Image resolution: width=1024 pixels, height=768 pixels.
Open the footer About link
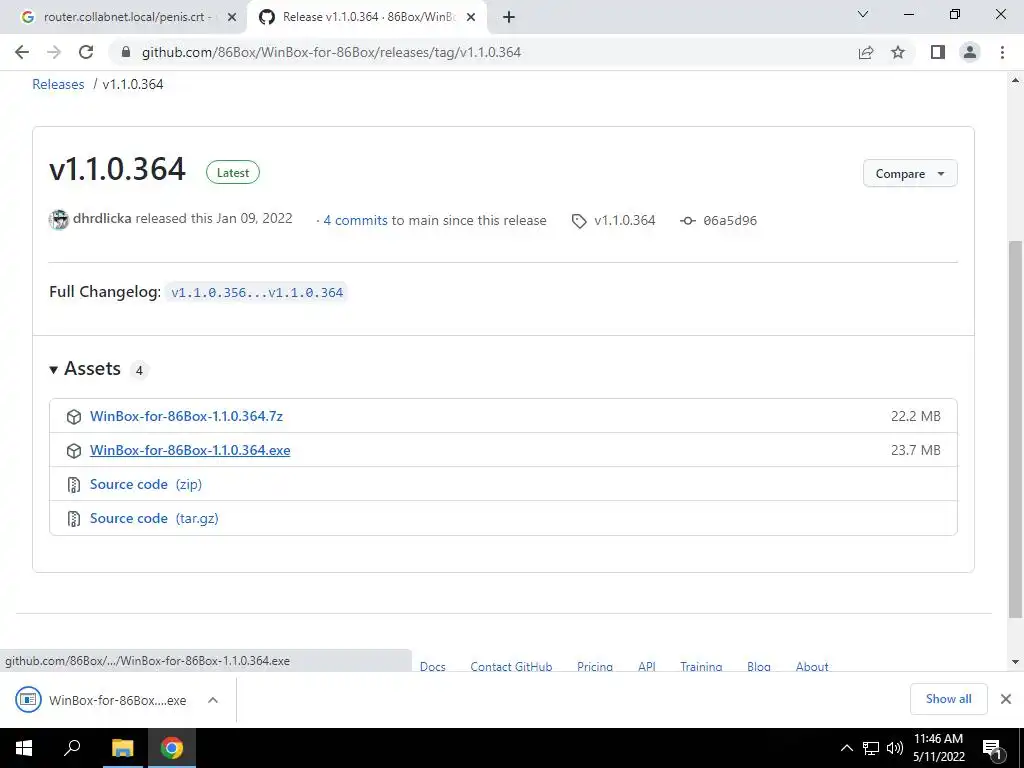(x=812, y=666)
